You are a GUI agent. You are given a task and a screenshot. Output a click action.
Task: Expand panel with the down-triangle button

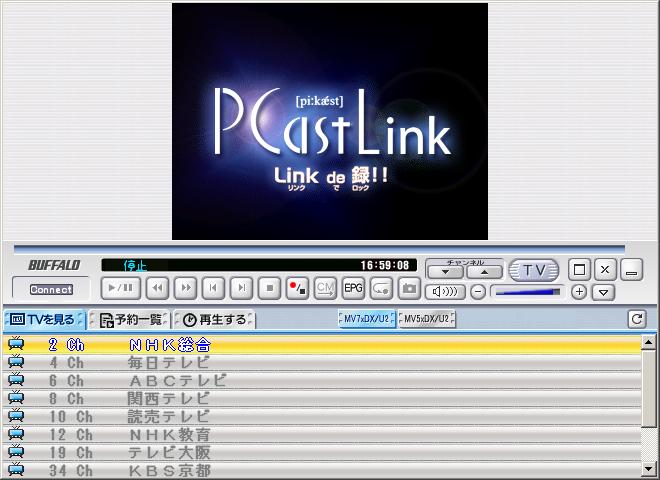(604, 292)
